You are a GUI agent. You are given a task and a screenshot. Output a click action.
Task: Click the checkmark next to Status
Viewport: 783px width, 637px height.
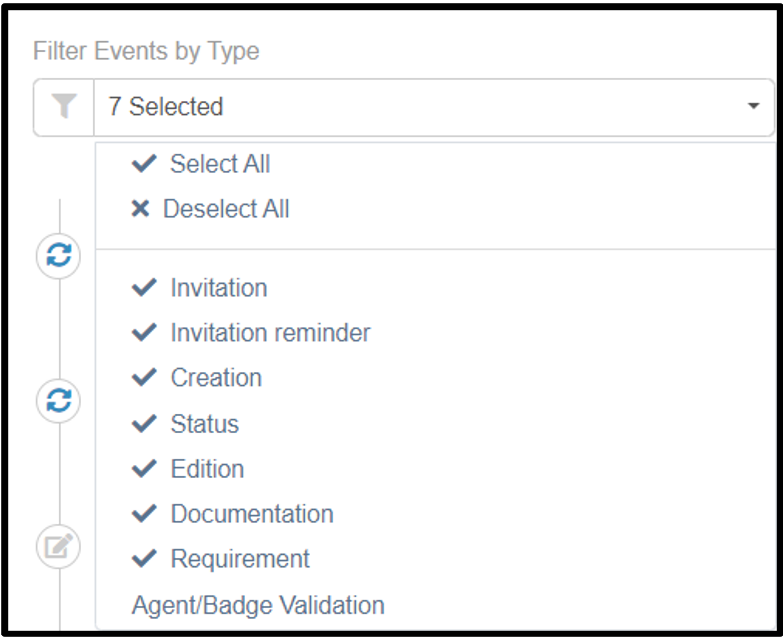145,424
